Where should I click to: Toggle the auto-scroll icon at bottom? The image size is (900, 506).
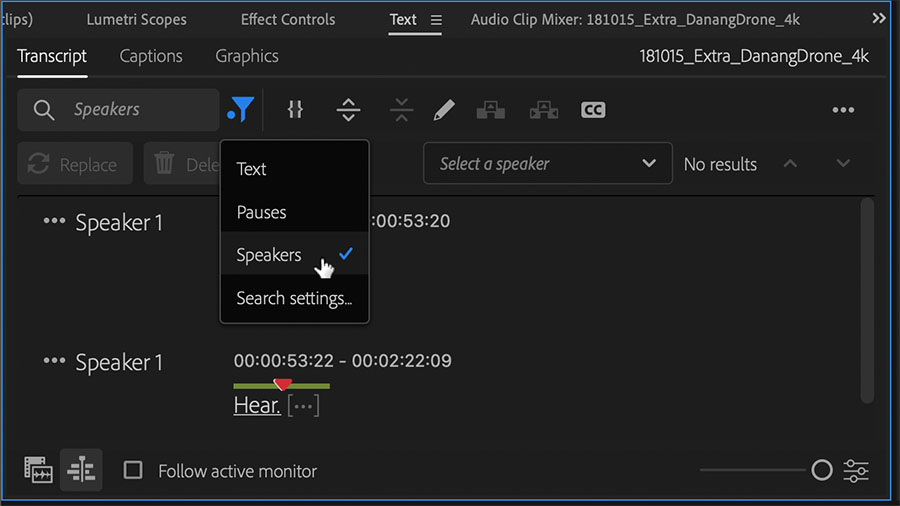coord(82,470)
